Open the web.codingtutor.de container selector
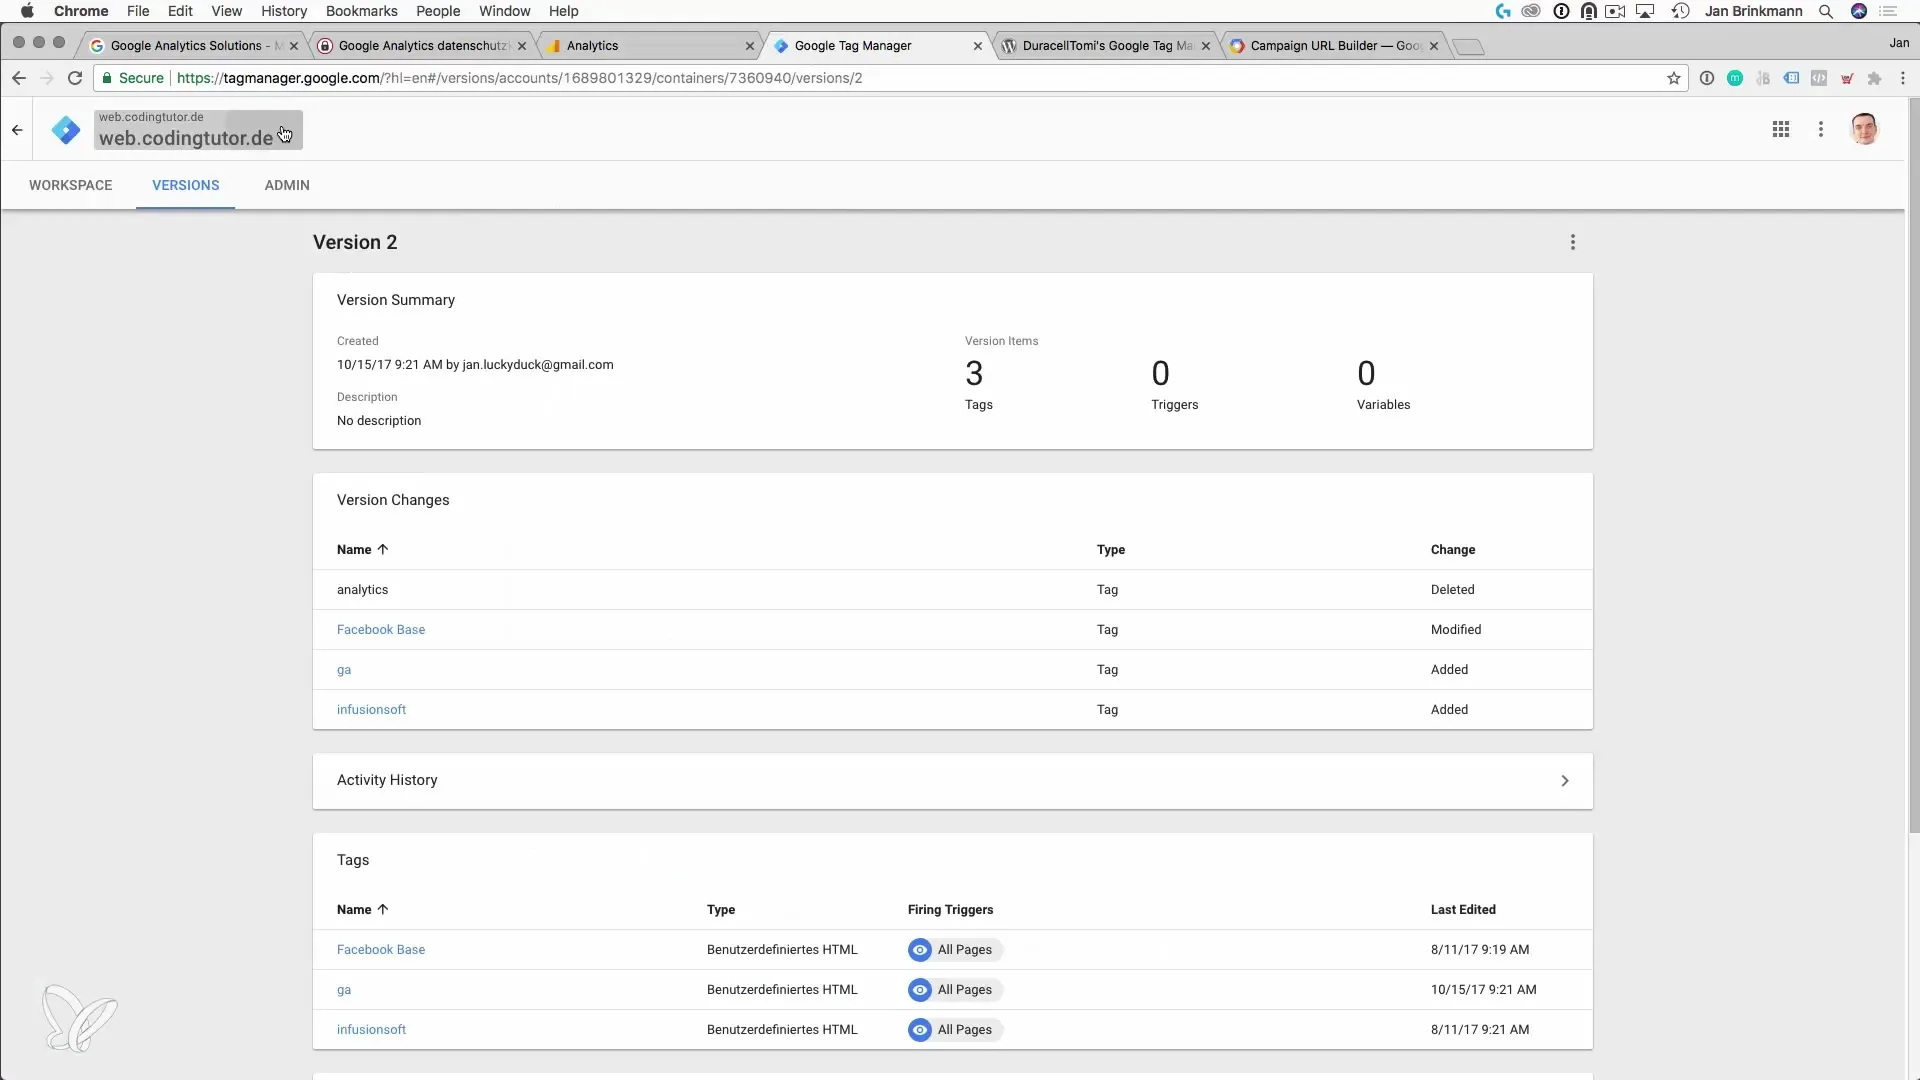The image size is (1920, 1080). click(198, 130)
